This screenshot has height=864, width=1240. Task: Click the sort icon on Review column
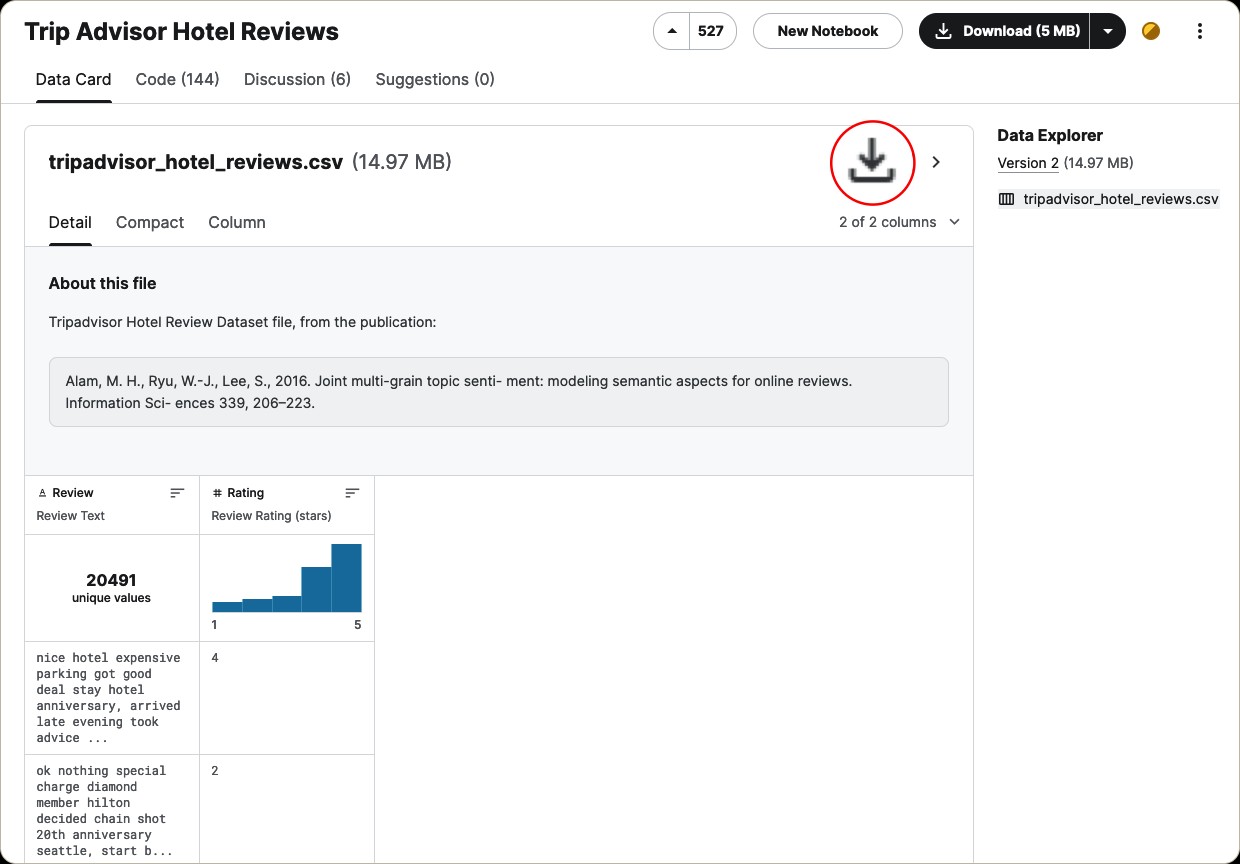pyautogui.click(x=177, y=493)
